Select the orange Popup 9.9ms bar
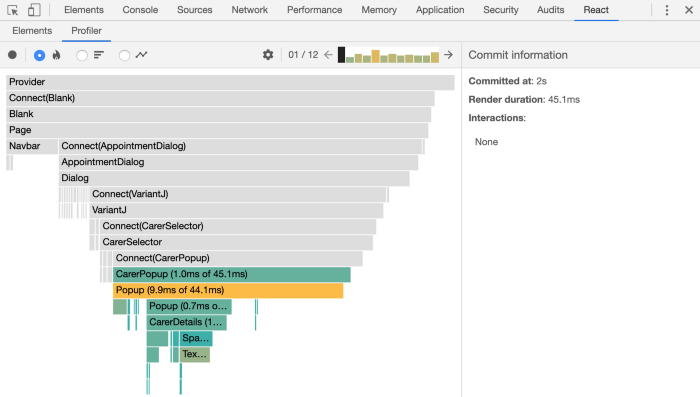The image size is (700, 397). point(228,291)
